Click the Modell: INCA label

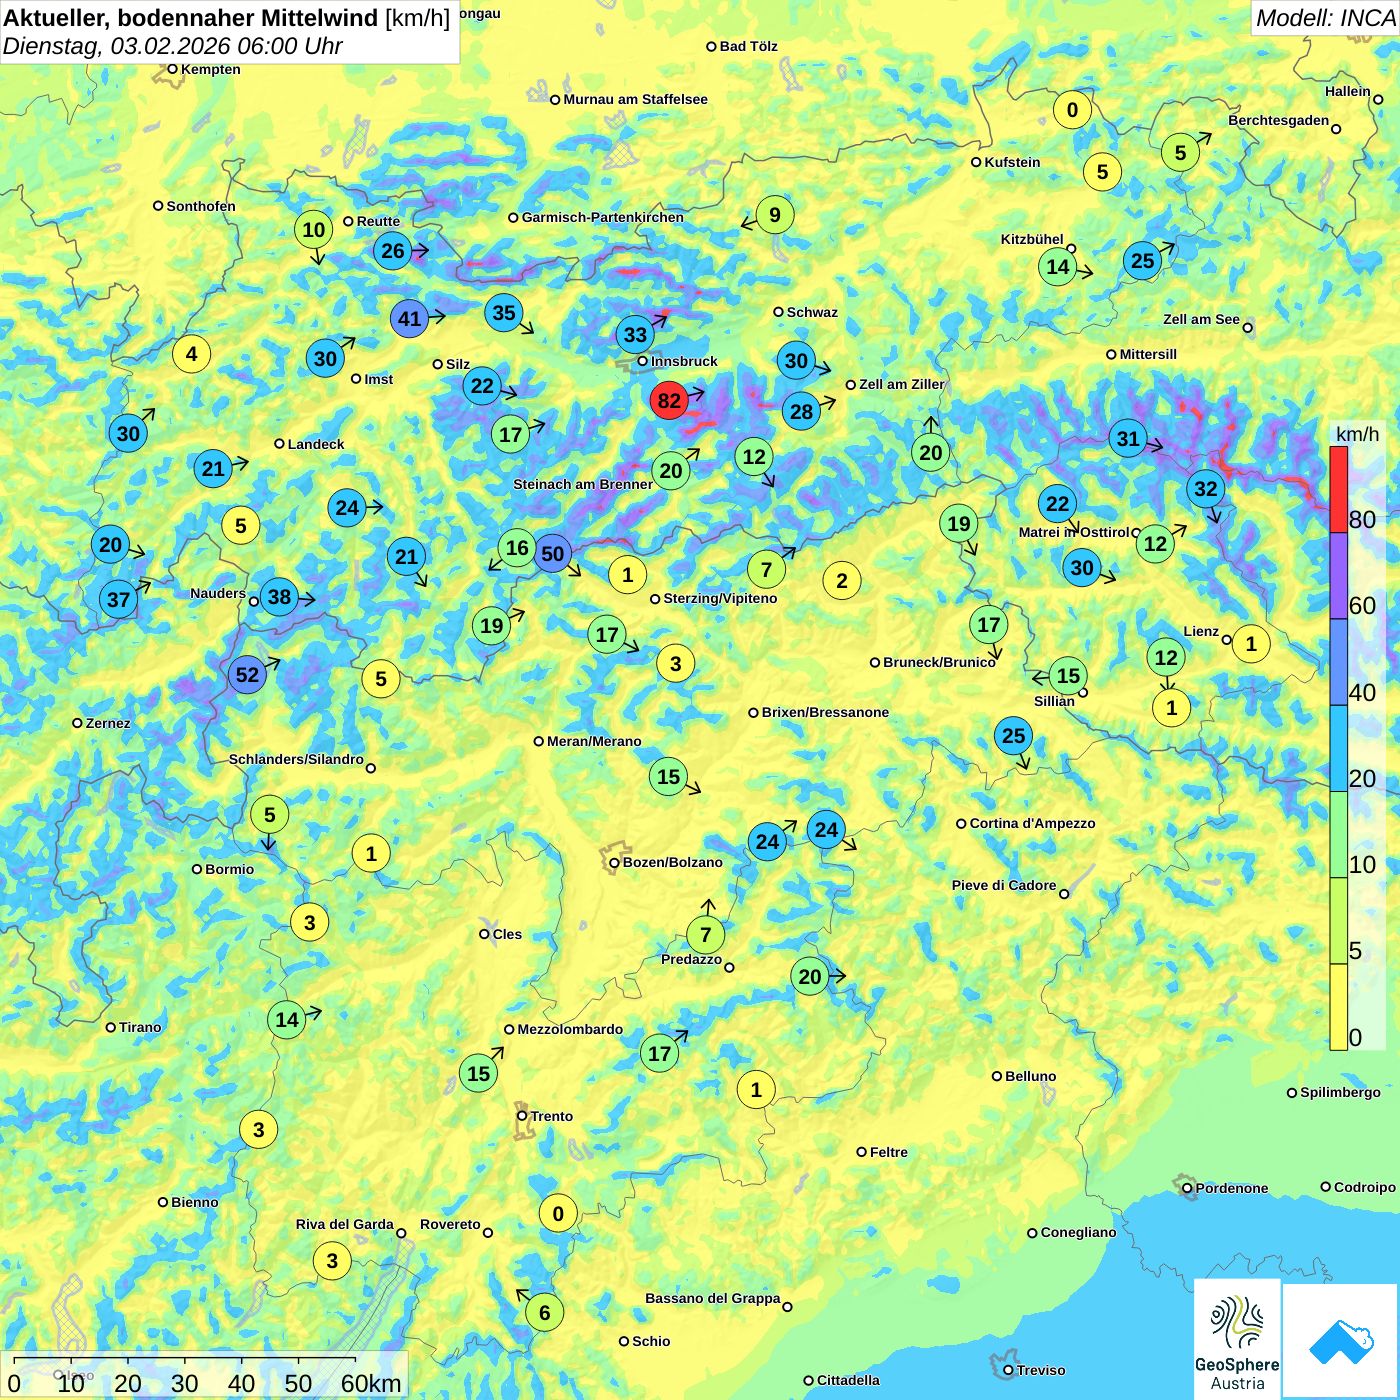point(1325,17)
